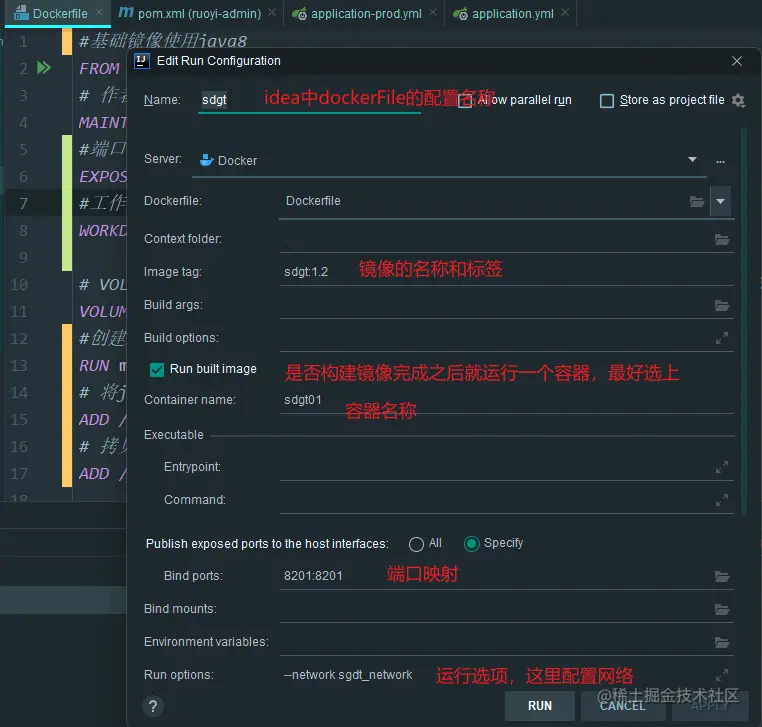Open Bind mounts editor folder icon
The height and width of the screenshot is (727, 762).
[x=722, y=609]
